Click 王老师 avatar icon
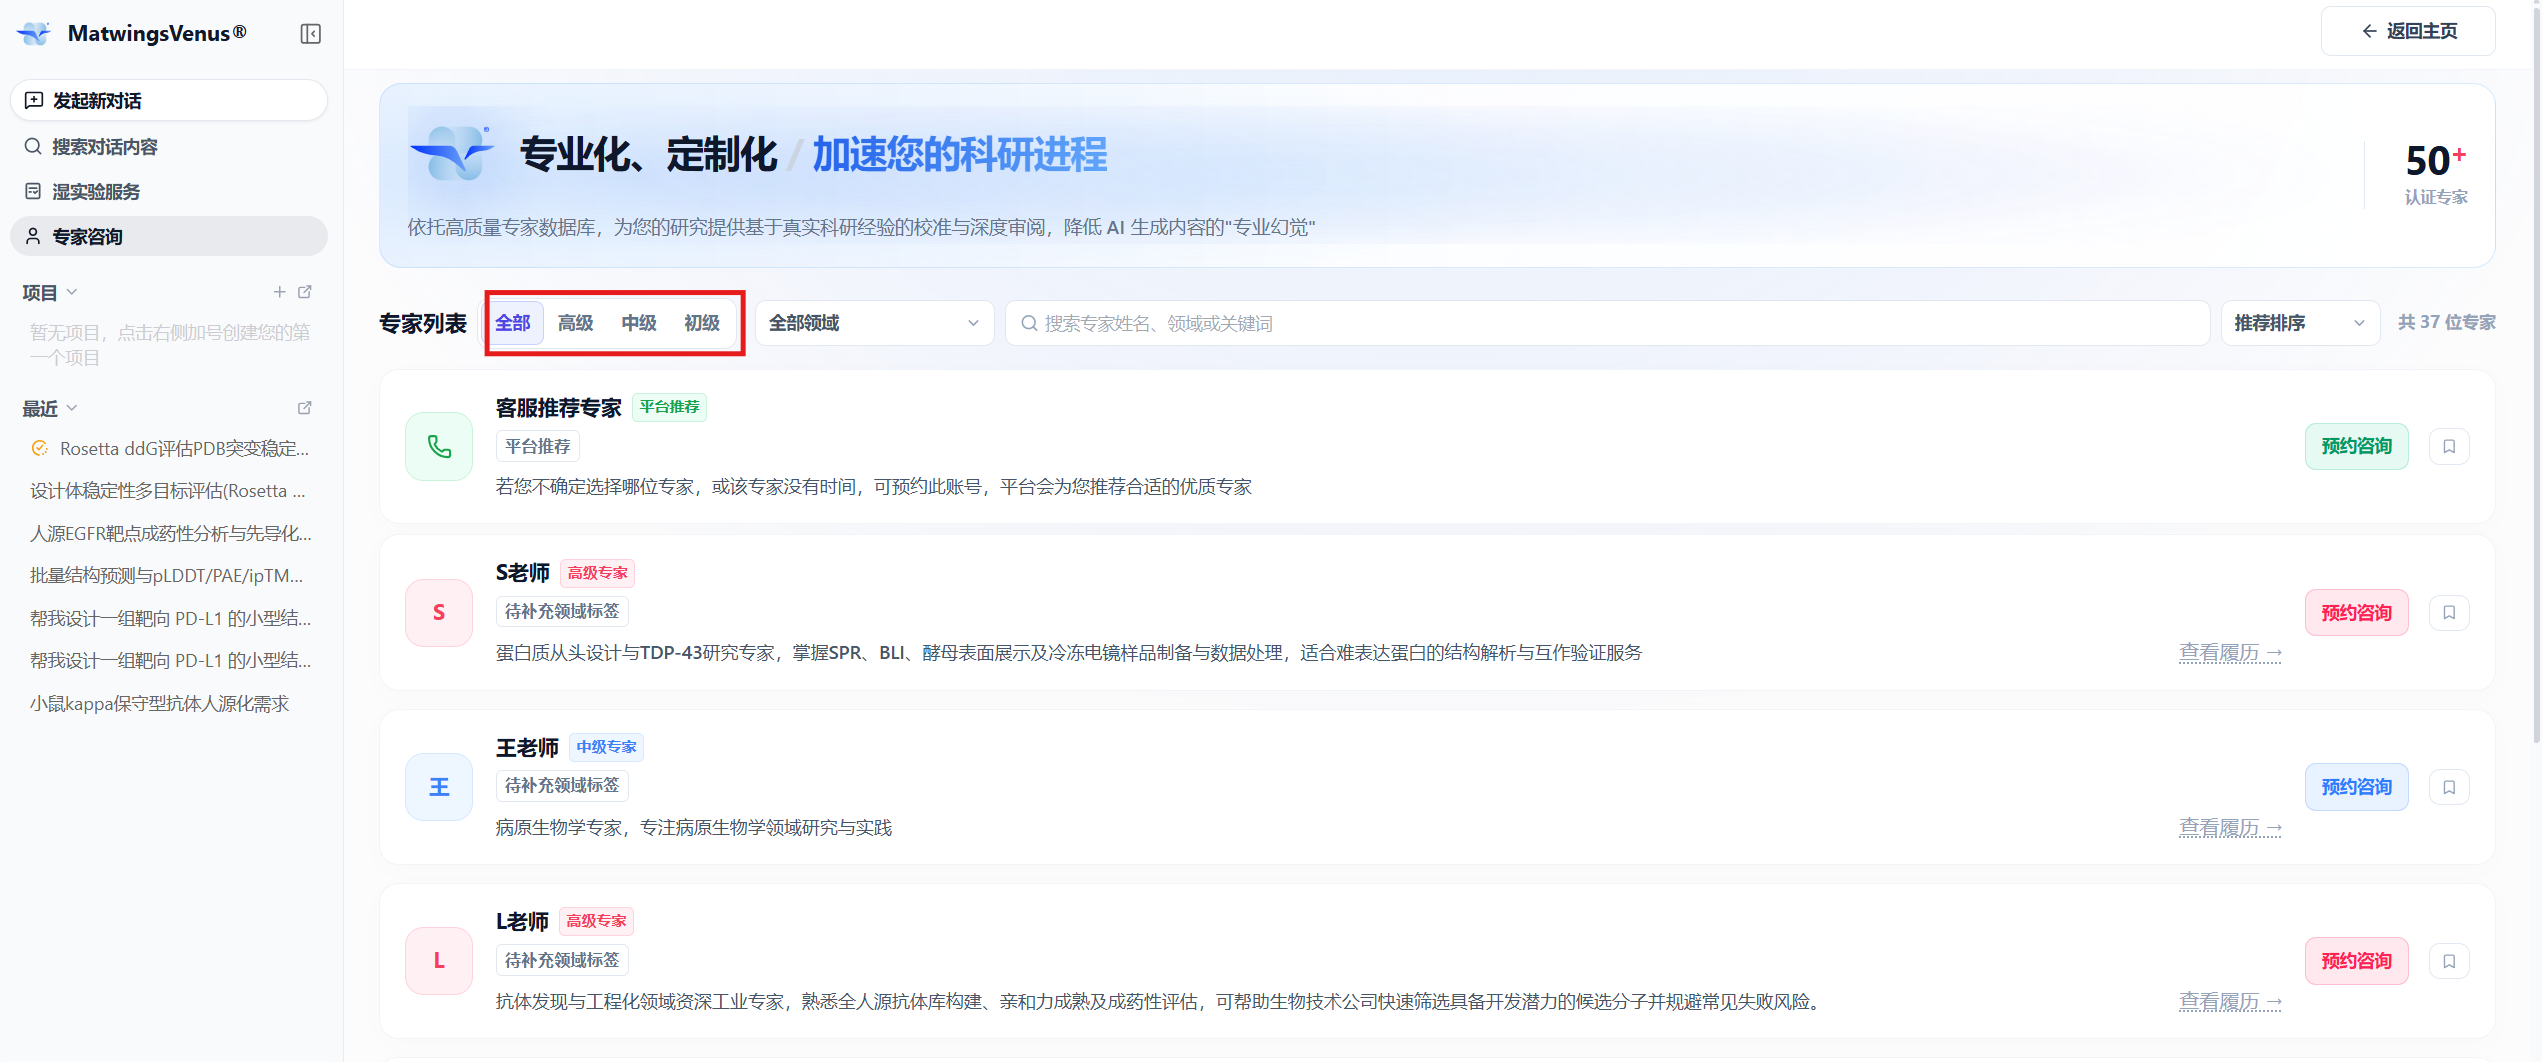 pos(439,787)
